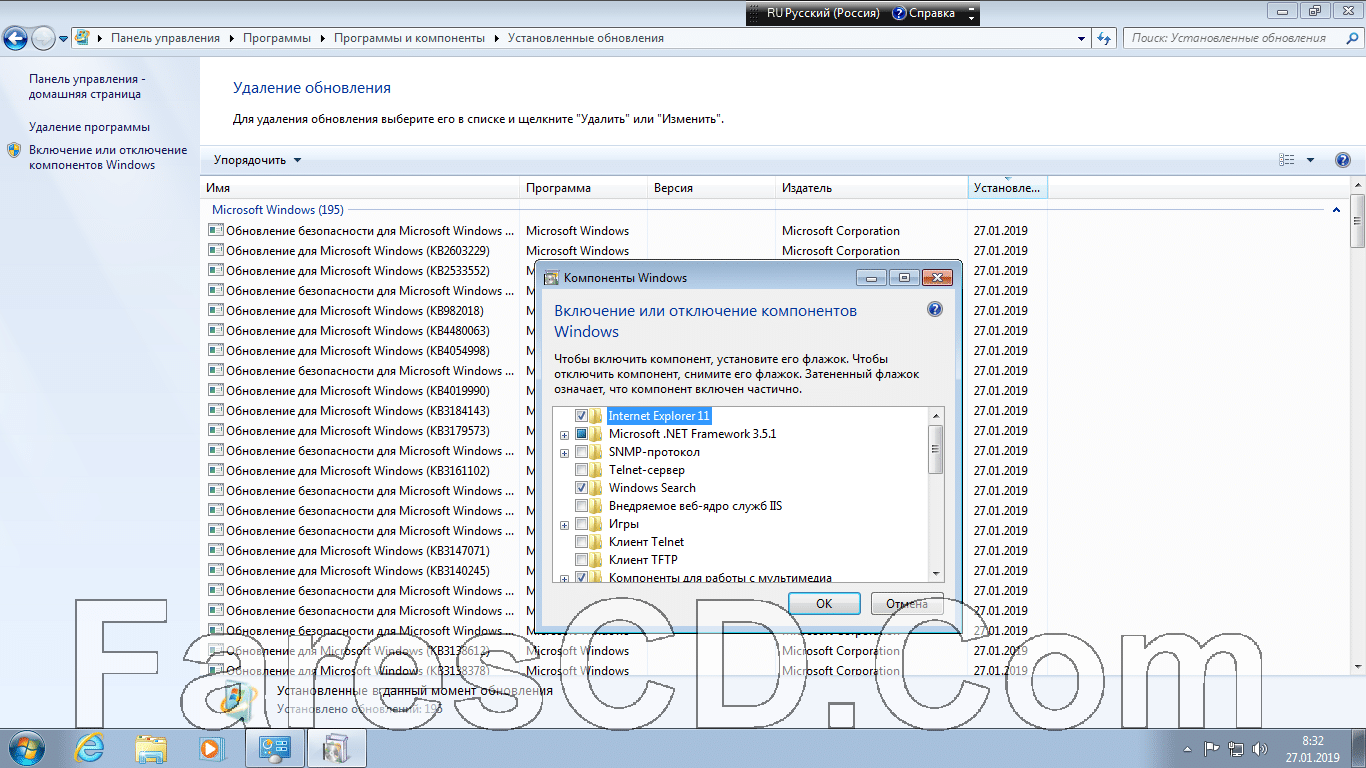Open breadcrumb arrow after Панель управления

coord(231,38)
